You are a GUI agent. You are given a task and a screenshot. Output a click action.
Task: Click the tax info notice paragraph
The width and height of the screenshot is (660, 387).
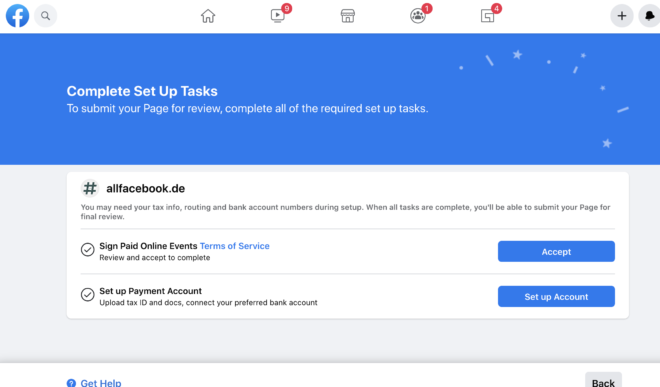pyautogui.click(x=345, y=212)
